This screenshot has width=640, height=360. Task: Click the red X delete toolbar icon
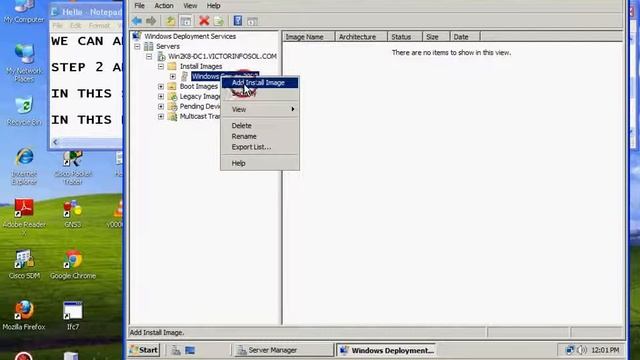click(204, 21)
